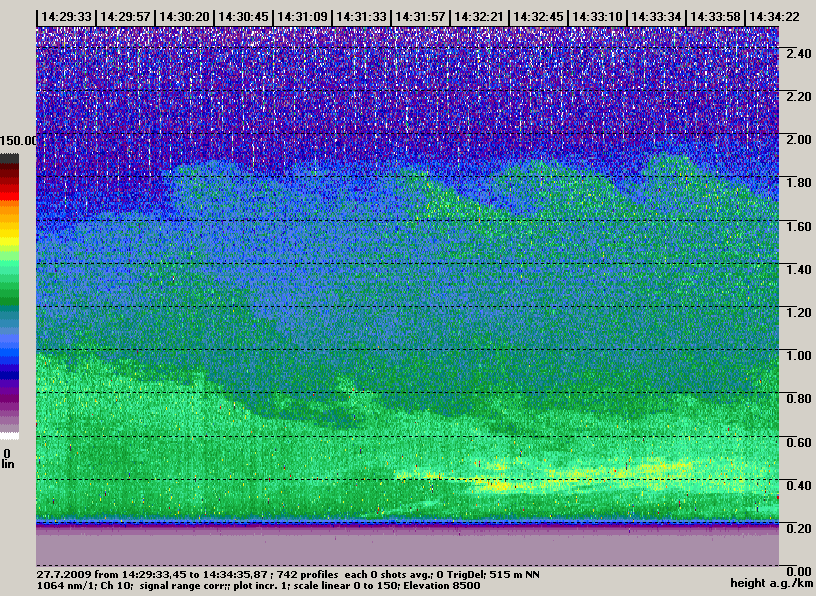816x597 pixels.
Task: Click the 0.20 height axis label
Action: coord(798,529)
